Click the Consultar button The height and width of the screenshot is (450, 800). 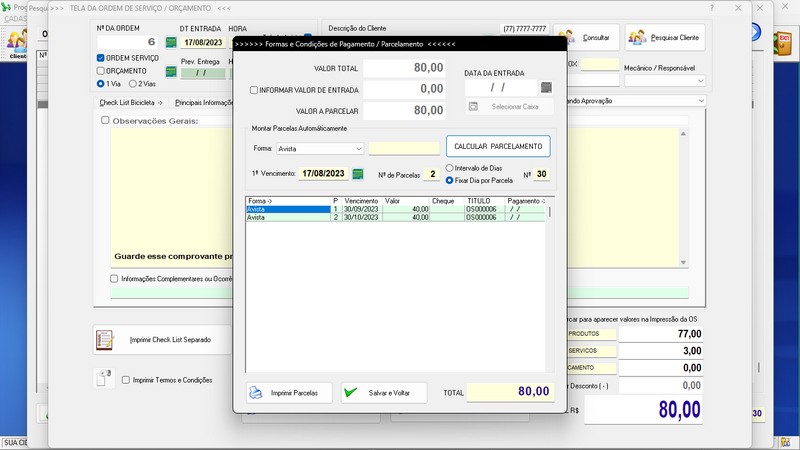[587, 38]
